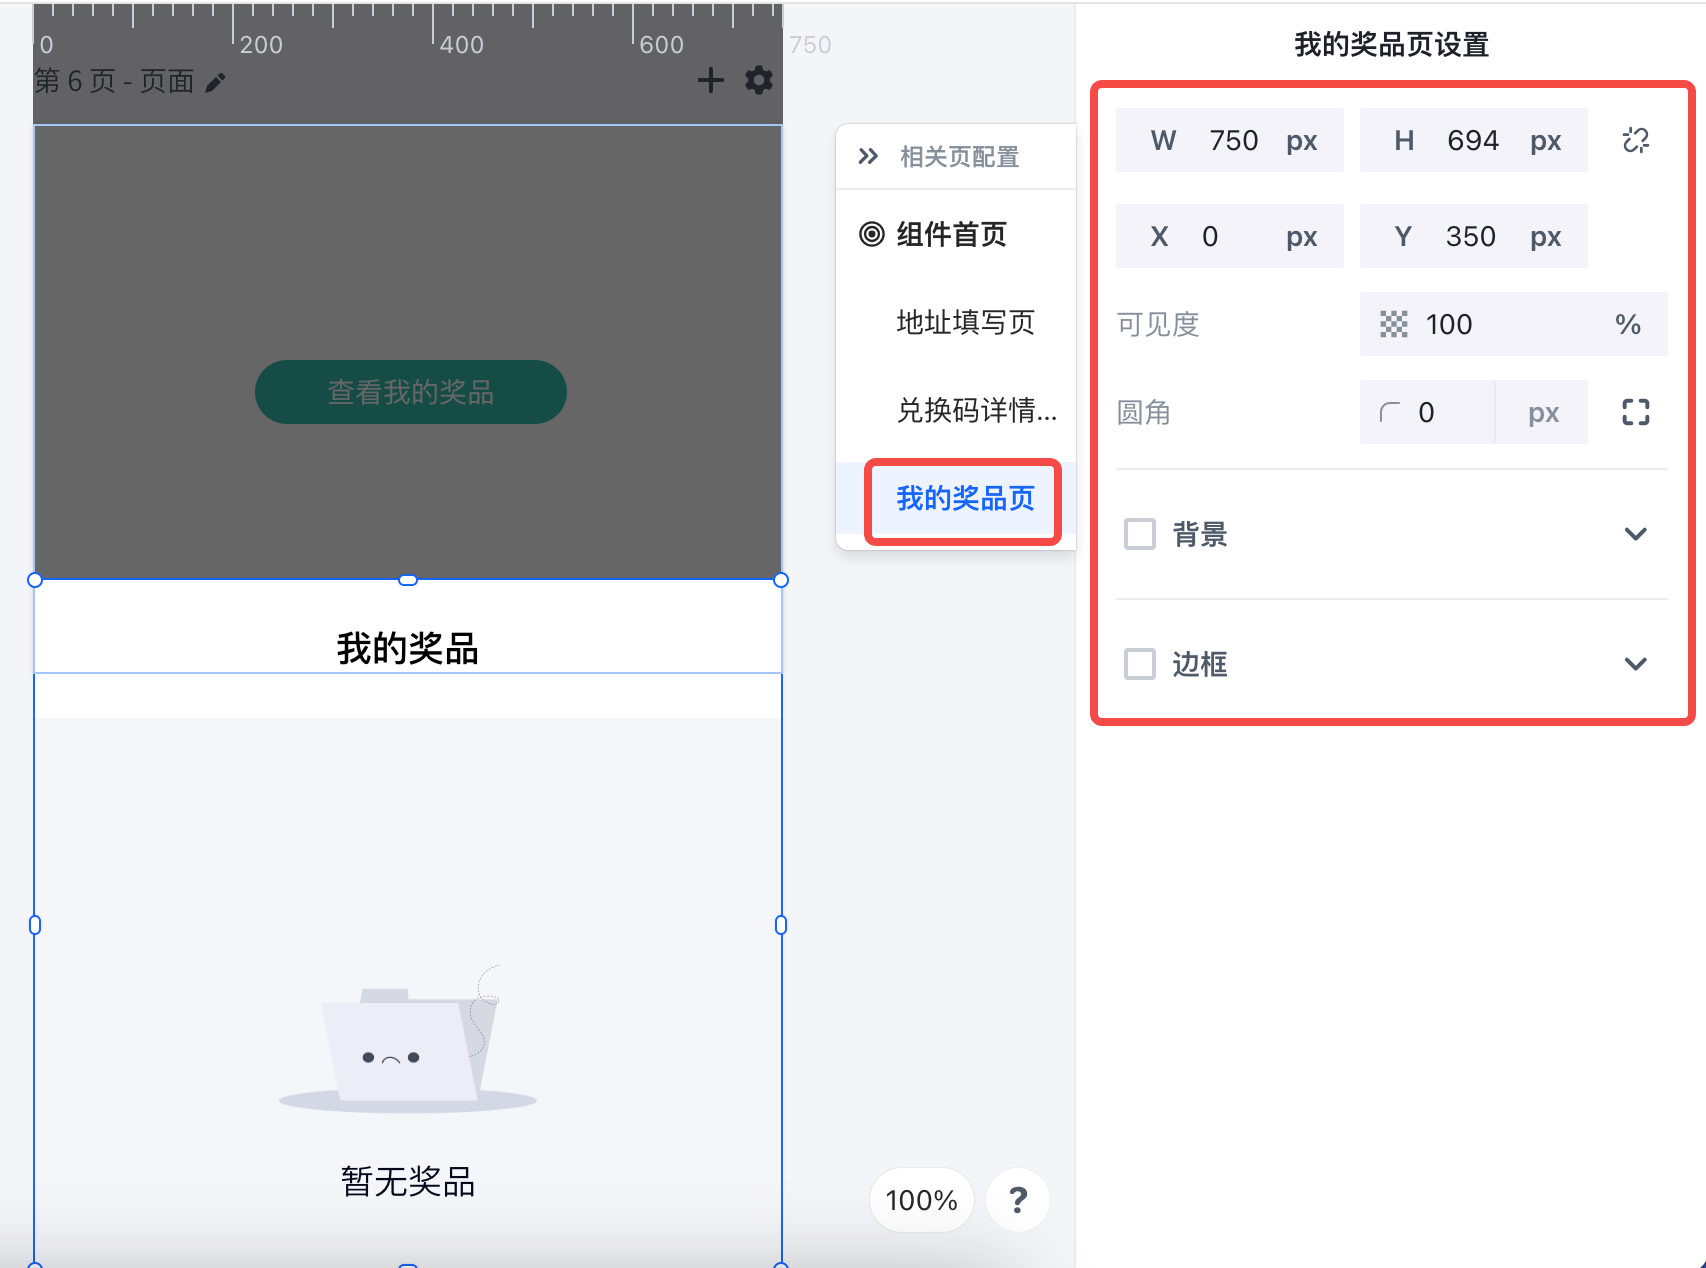
Task: Enable the 边框 checkbox
Action: click(x=1140, y=664)
